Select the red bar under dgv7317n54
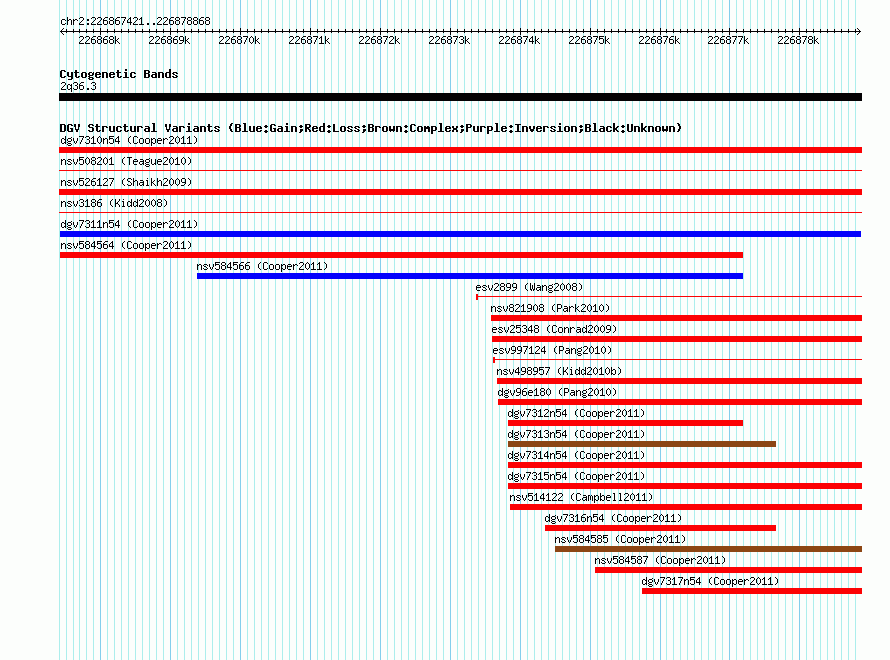 (752, 591)
